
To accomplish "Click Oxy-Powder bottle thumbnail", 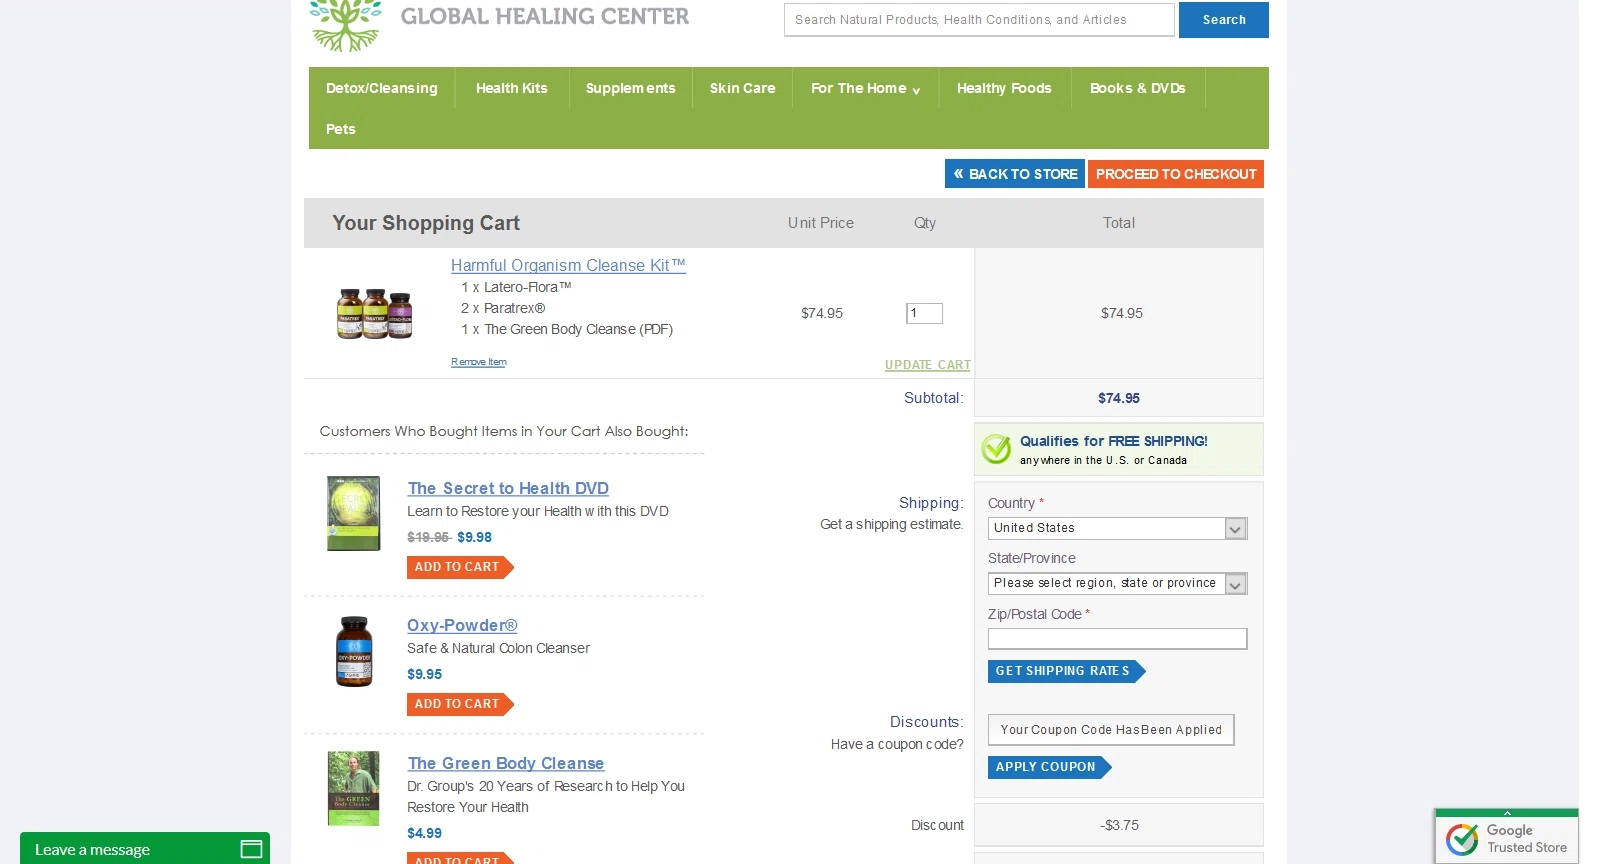I will [354, 651].
